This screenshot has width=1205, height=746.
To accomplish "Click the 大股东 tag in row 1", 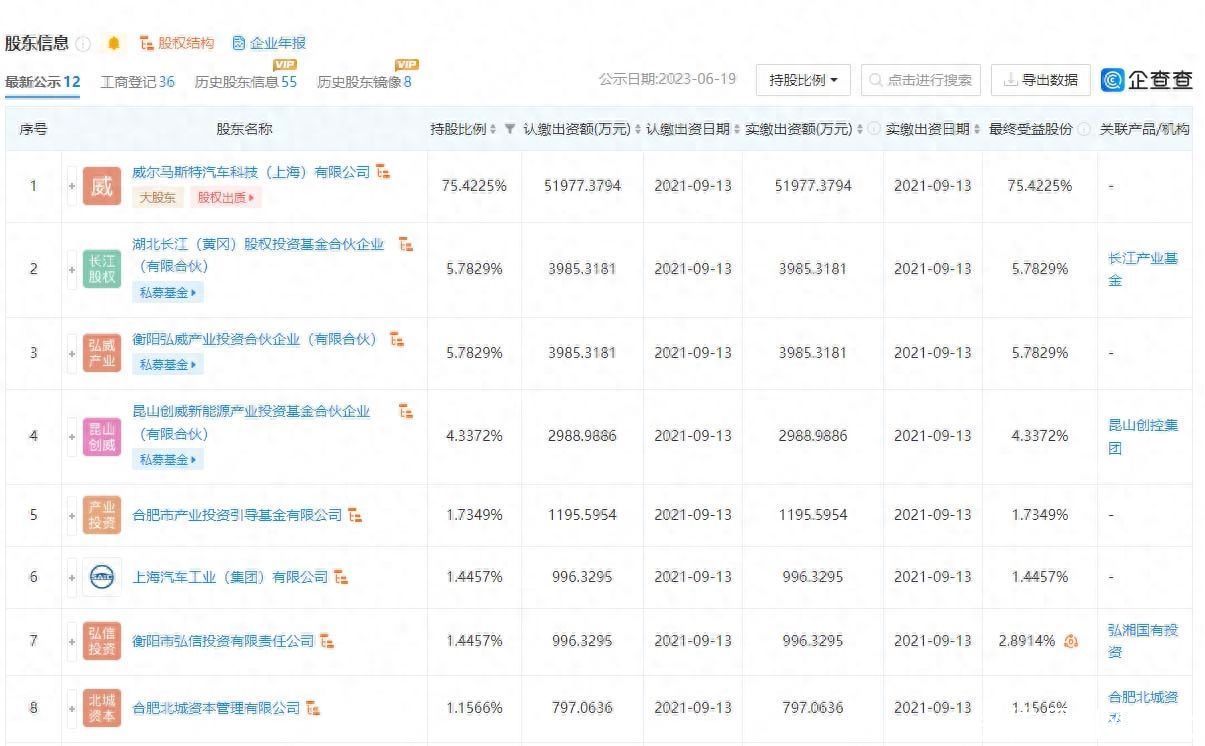I will pyautogui.click(x=158, y=198).
